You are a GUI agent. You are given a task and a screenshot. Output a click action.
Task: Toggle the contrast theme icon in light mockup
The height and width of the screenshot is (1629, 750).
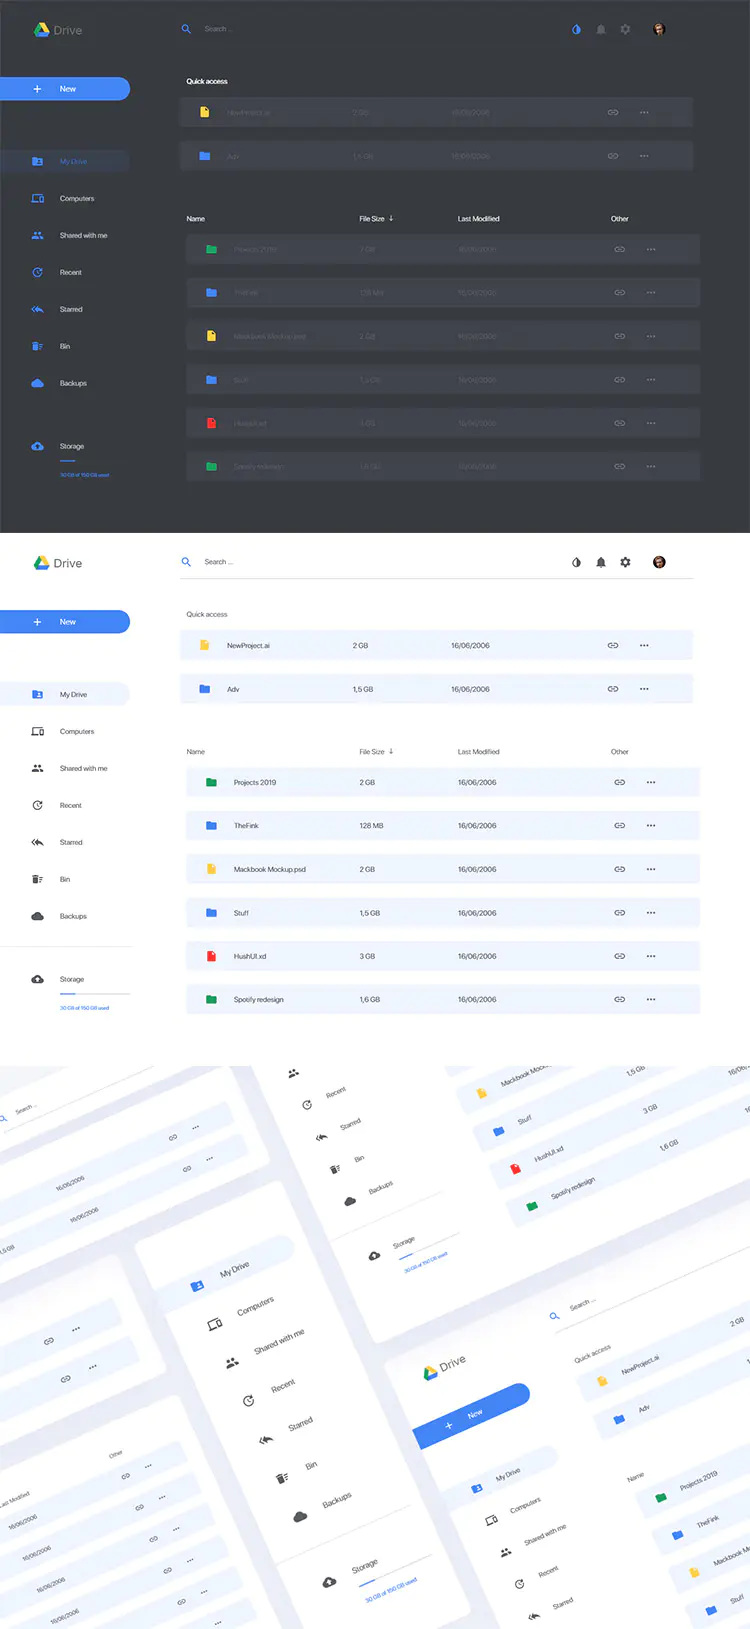coord(576,562)
